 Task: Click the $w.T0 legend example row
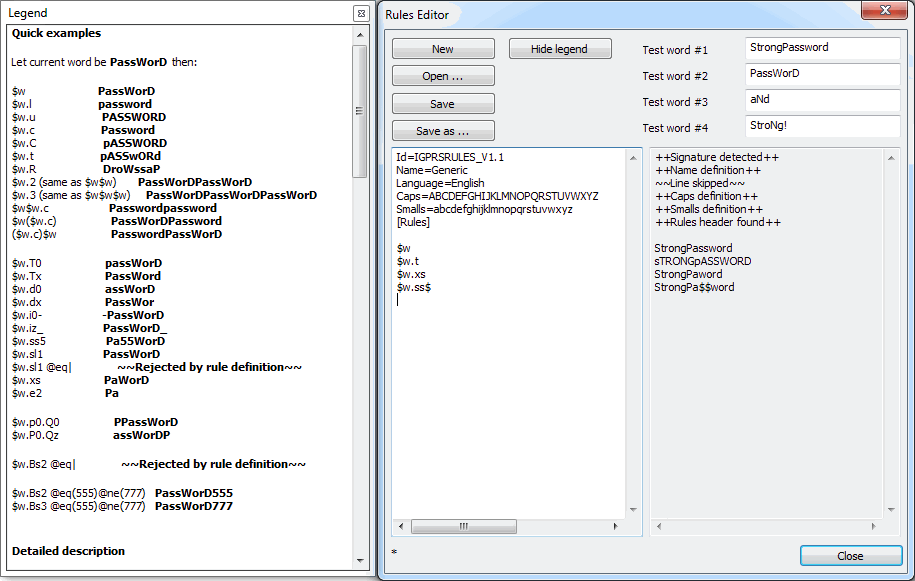click(x=86, y=263)
